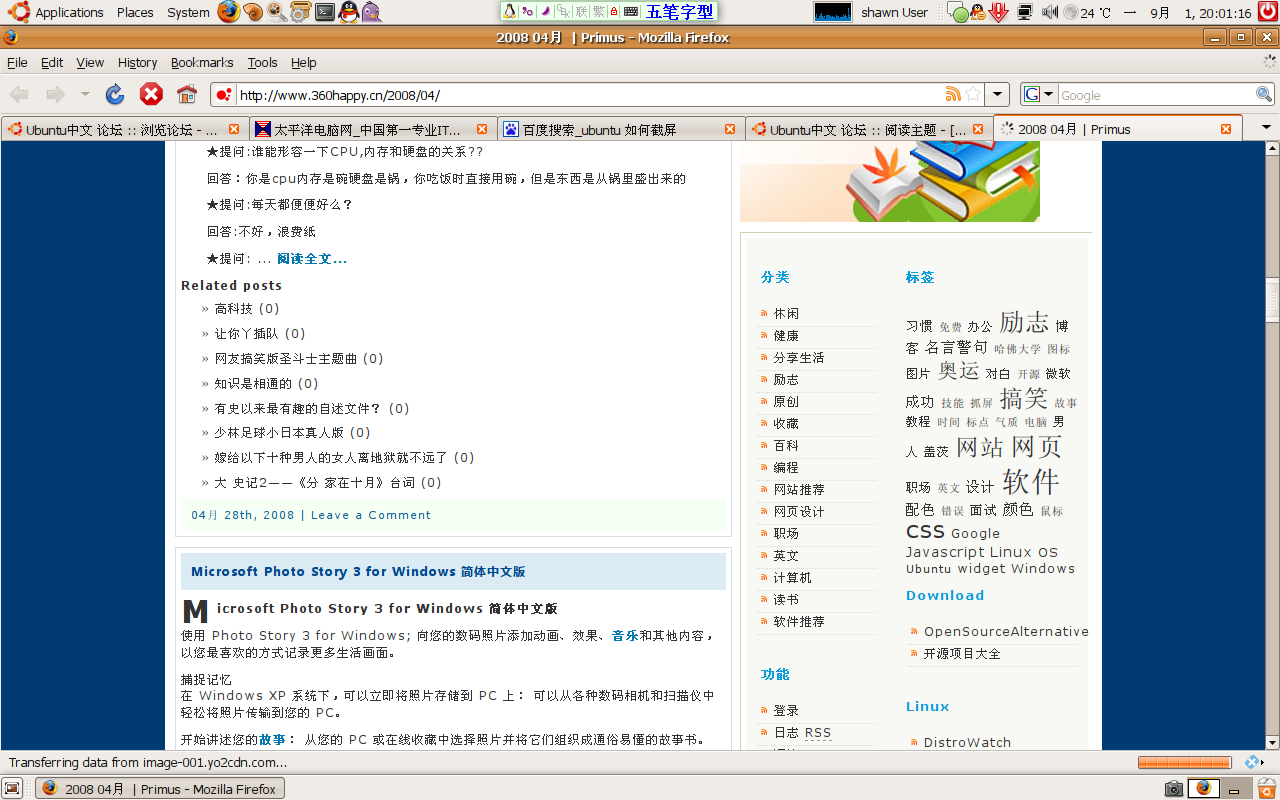Stop loading the page with the red X button
This screenshot has width=1280, height=800.
point(151,94)
